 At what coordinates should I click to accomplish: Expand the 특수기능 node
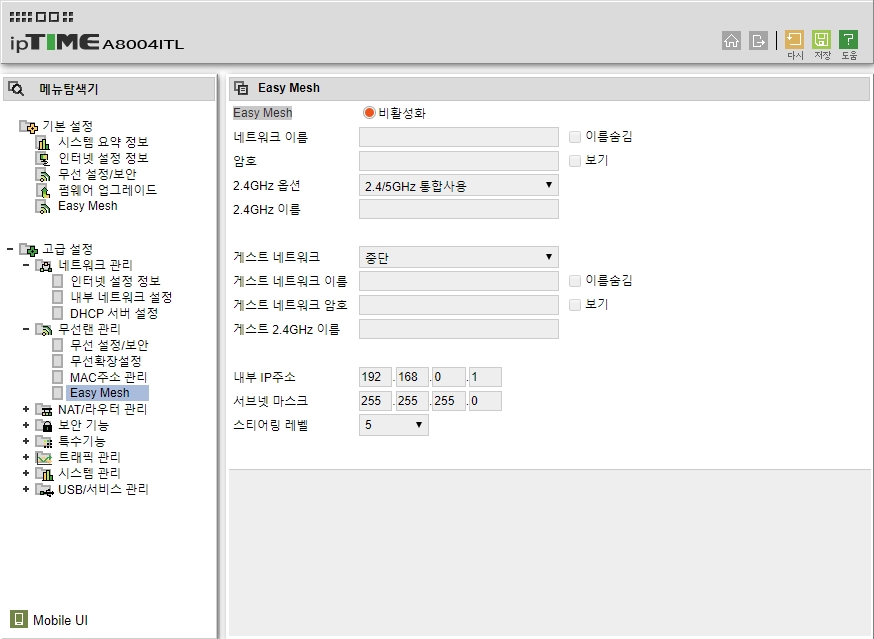coord(26,441)
